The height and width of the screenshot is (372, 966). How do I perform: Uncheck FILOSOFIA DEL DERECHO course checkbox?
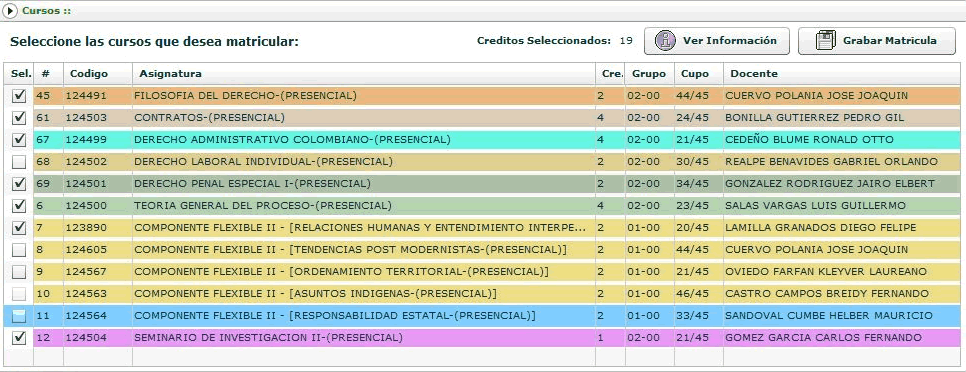19,95
